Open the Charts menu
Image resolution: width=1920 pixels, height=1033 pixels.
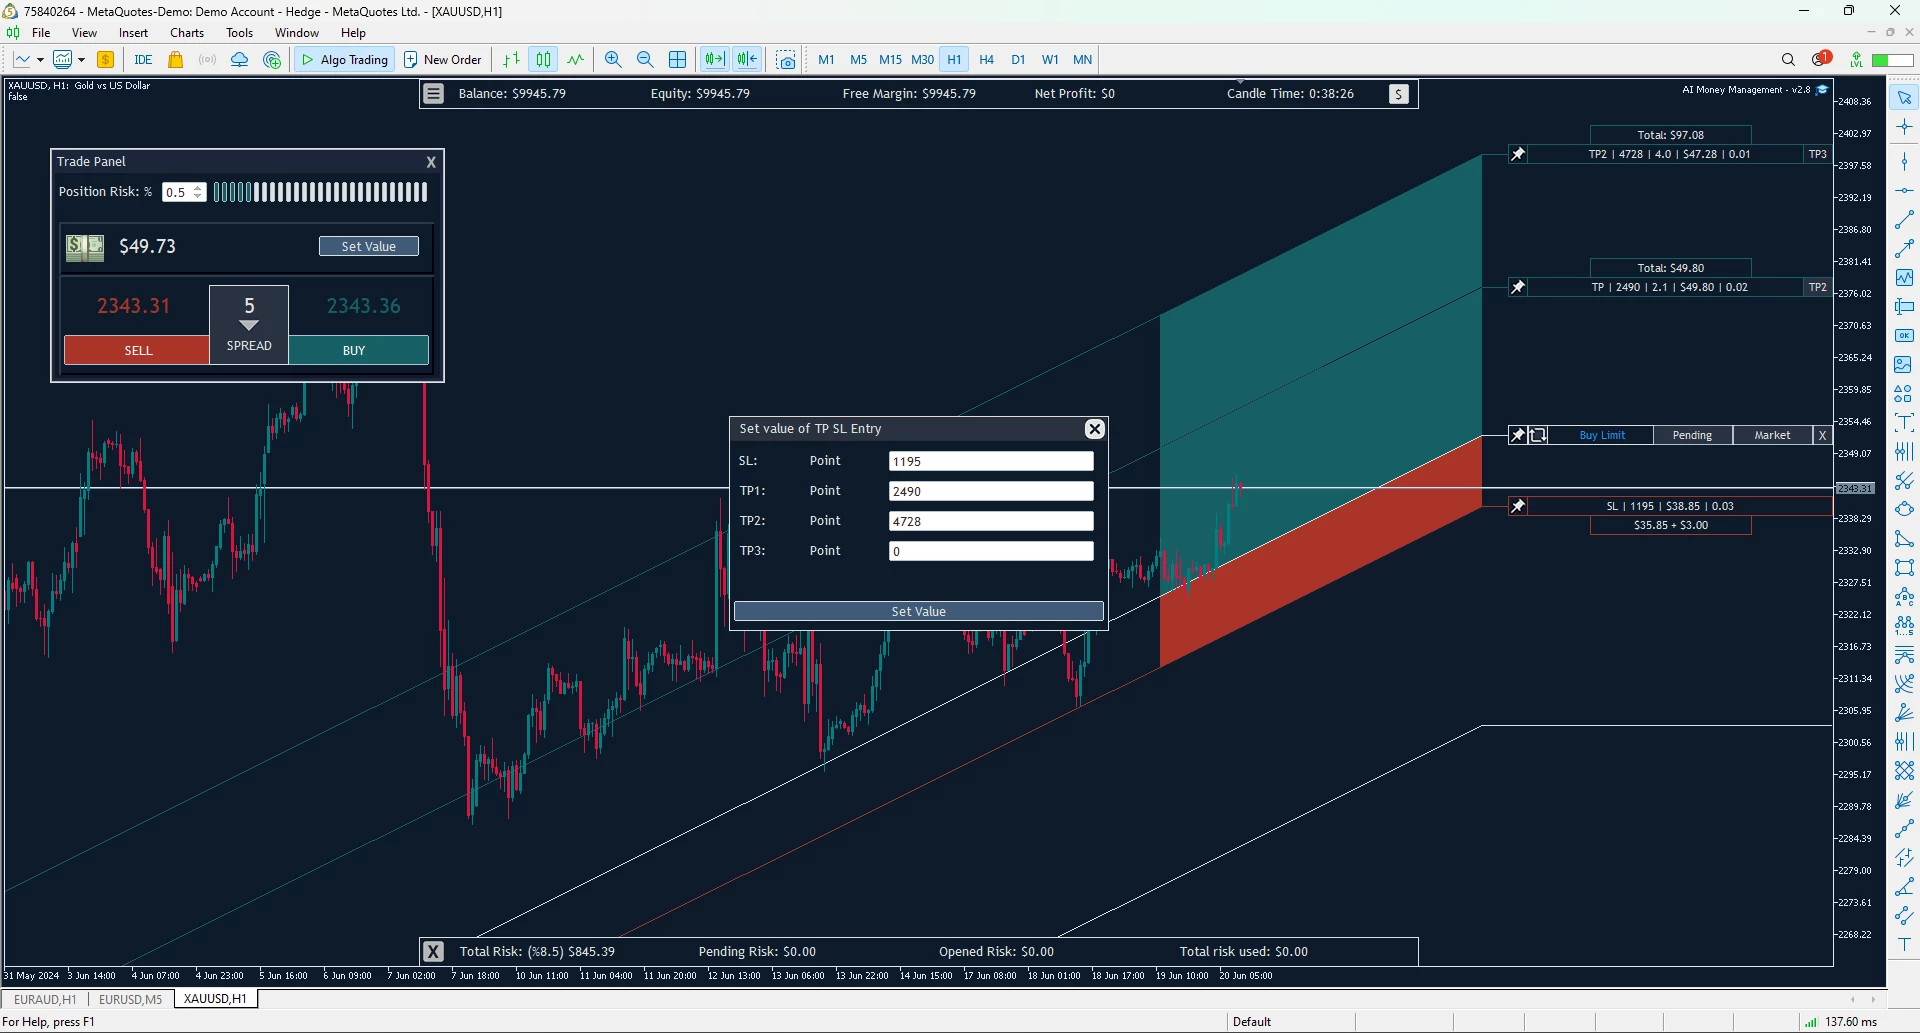pyautogui.click(x=187, y=33)
